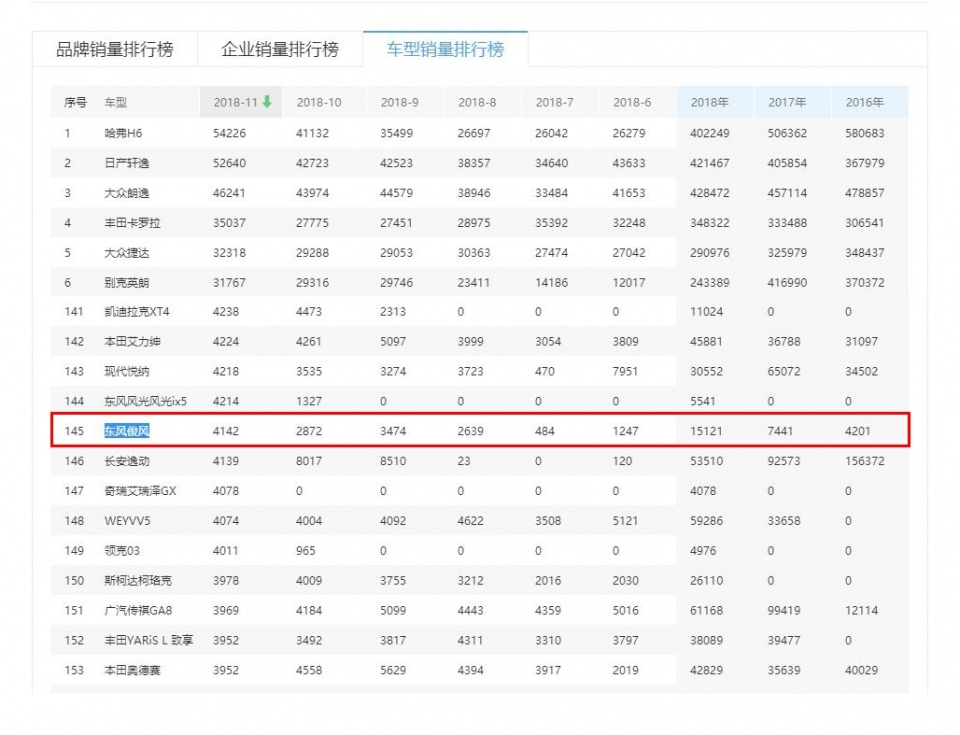Click the 5541 total for 东风风光风光ix5
The width and height of the screenshot is (960, 735).
click(703, 401)
